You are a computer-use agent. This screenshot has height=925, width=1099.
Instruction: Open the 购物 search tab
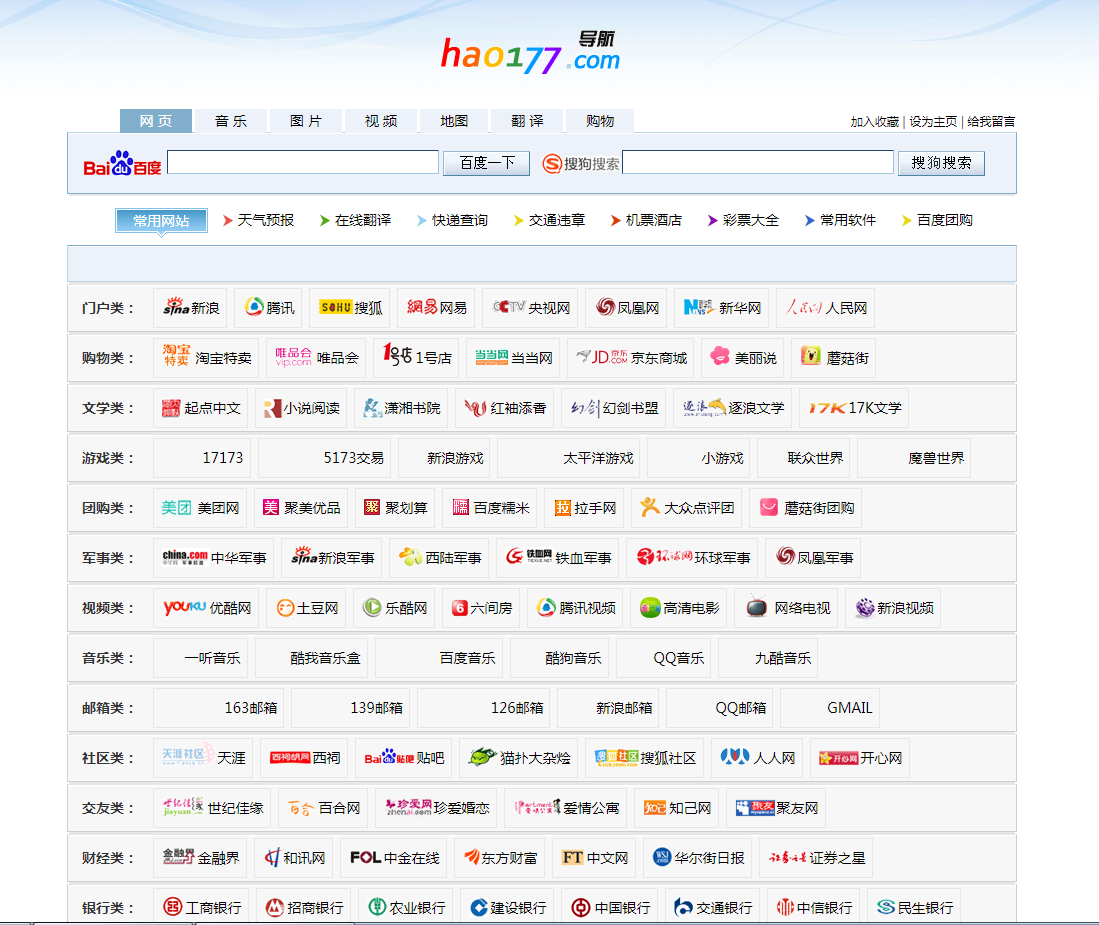600,121
